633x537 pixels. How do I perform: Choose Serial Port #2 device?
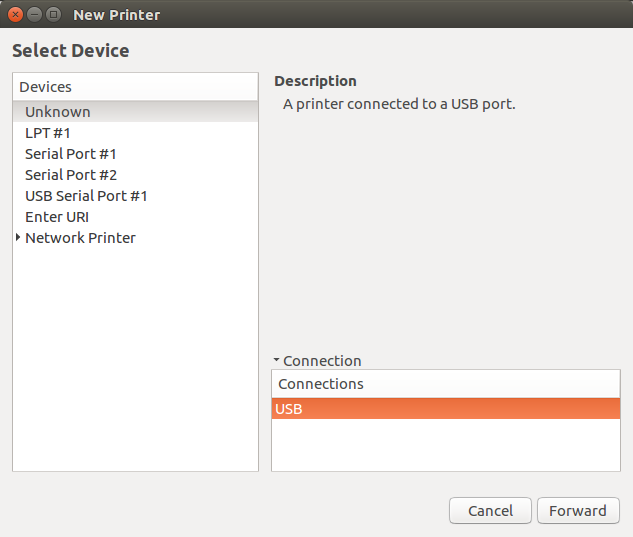coord(71,175)
